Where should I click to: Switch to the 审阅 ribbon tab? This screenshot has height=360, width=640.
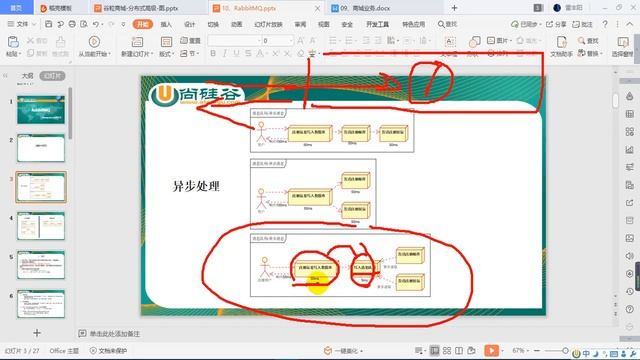point(300,24)
